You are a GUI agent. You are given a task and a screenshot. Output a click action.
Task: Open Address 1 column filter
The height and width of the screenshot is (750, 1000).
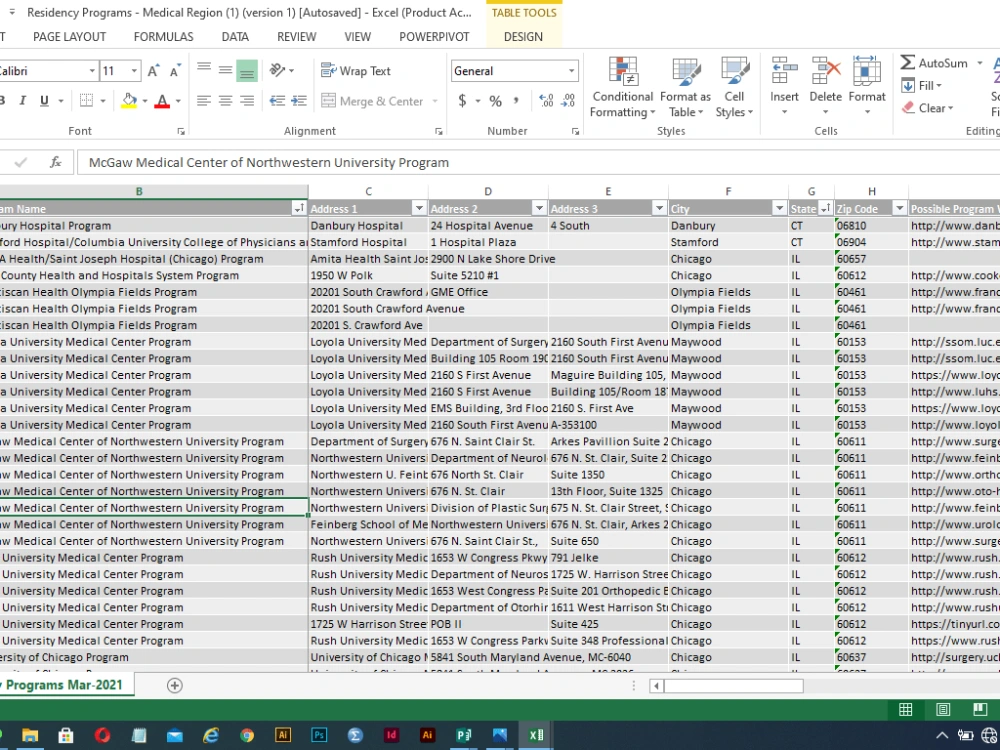[x=419, y=209]
